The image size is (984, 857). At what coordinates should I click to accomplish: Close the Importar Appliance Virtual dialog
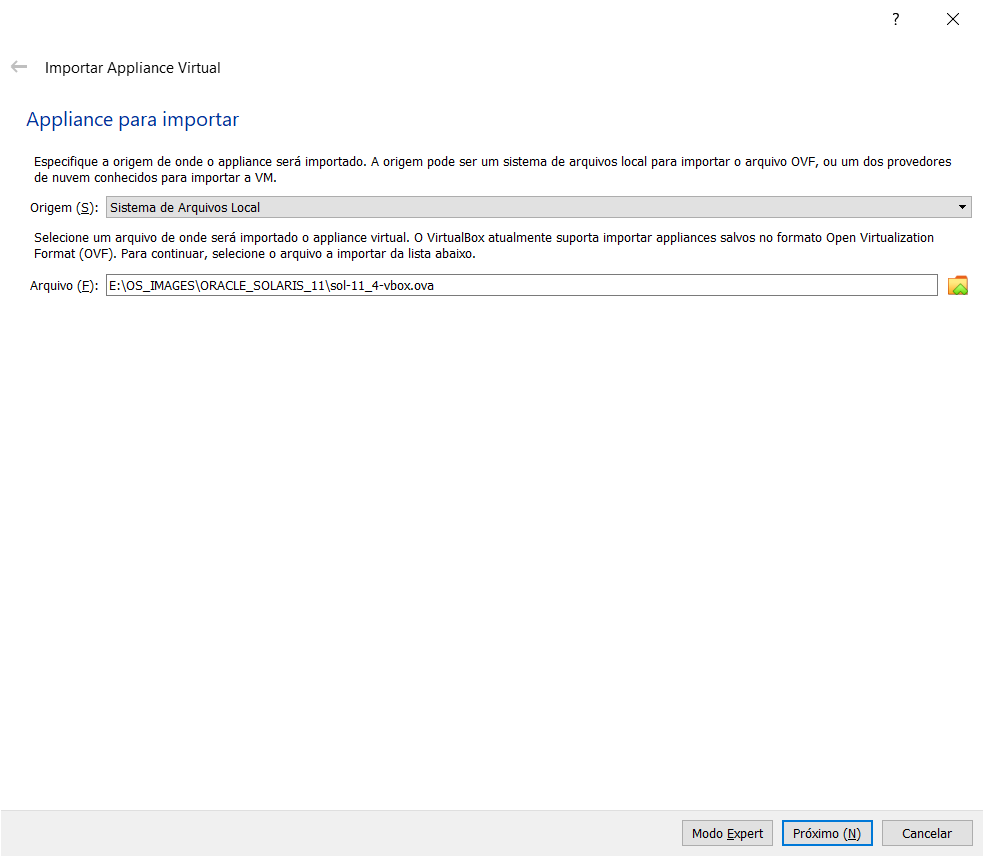click(x=953, y=19)
